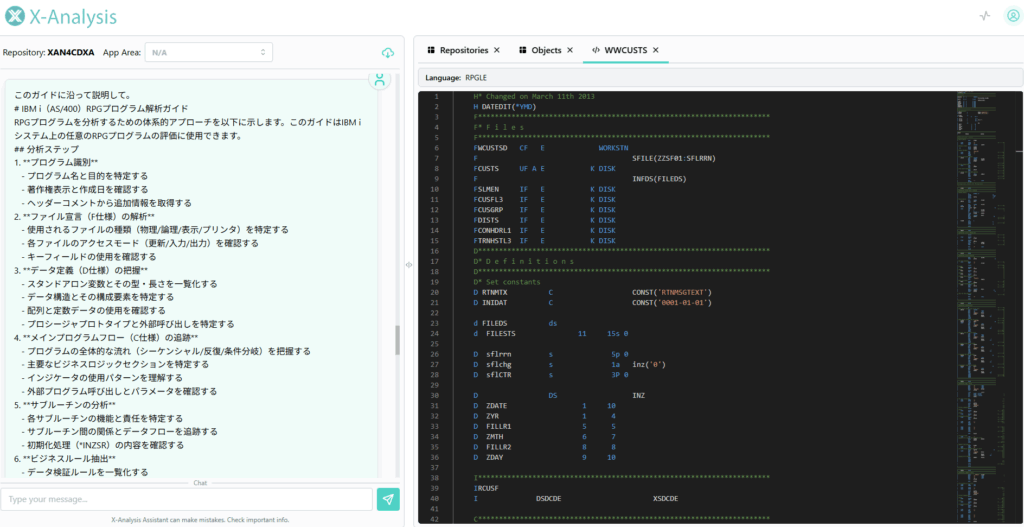This screenshot has width=1024, height=527.
Task: Click the assistant mistakes disclaimer text
Action: 200,520
